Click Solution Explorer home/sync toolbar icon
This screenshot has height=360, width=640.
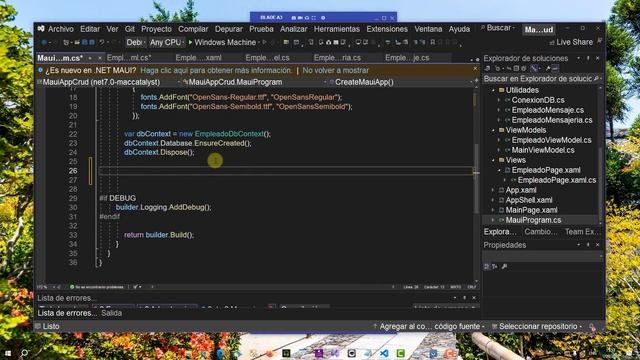pyautogui.click(x=487, y=69)
